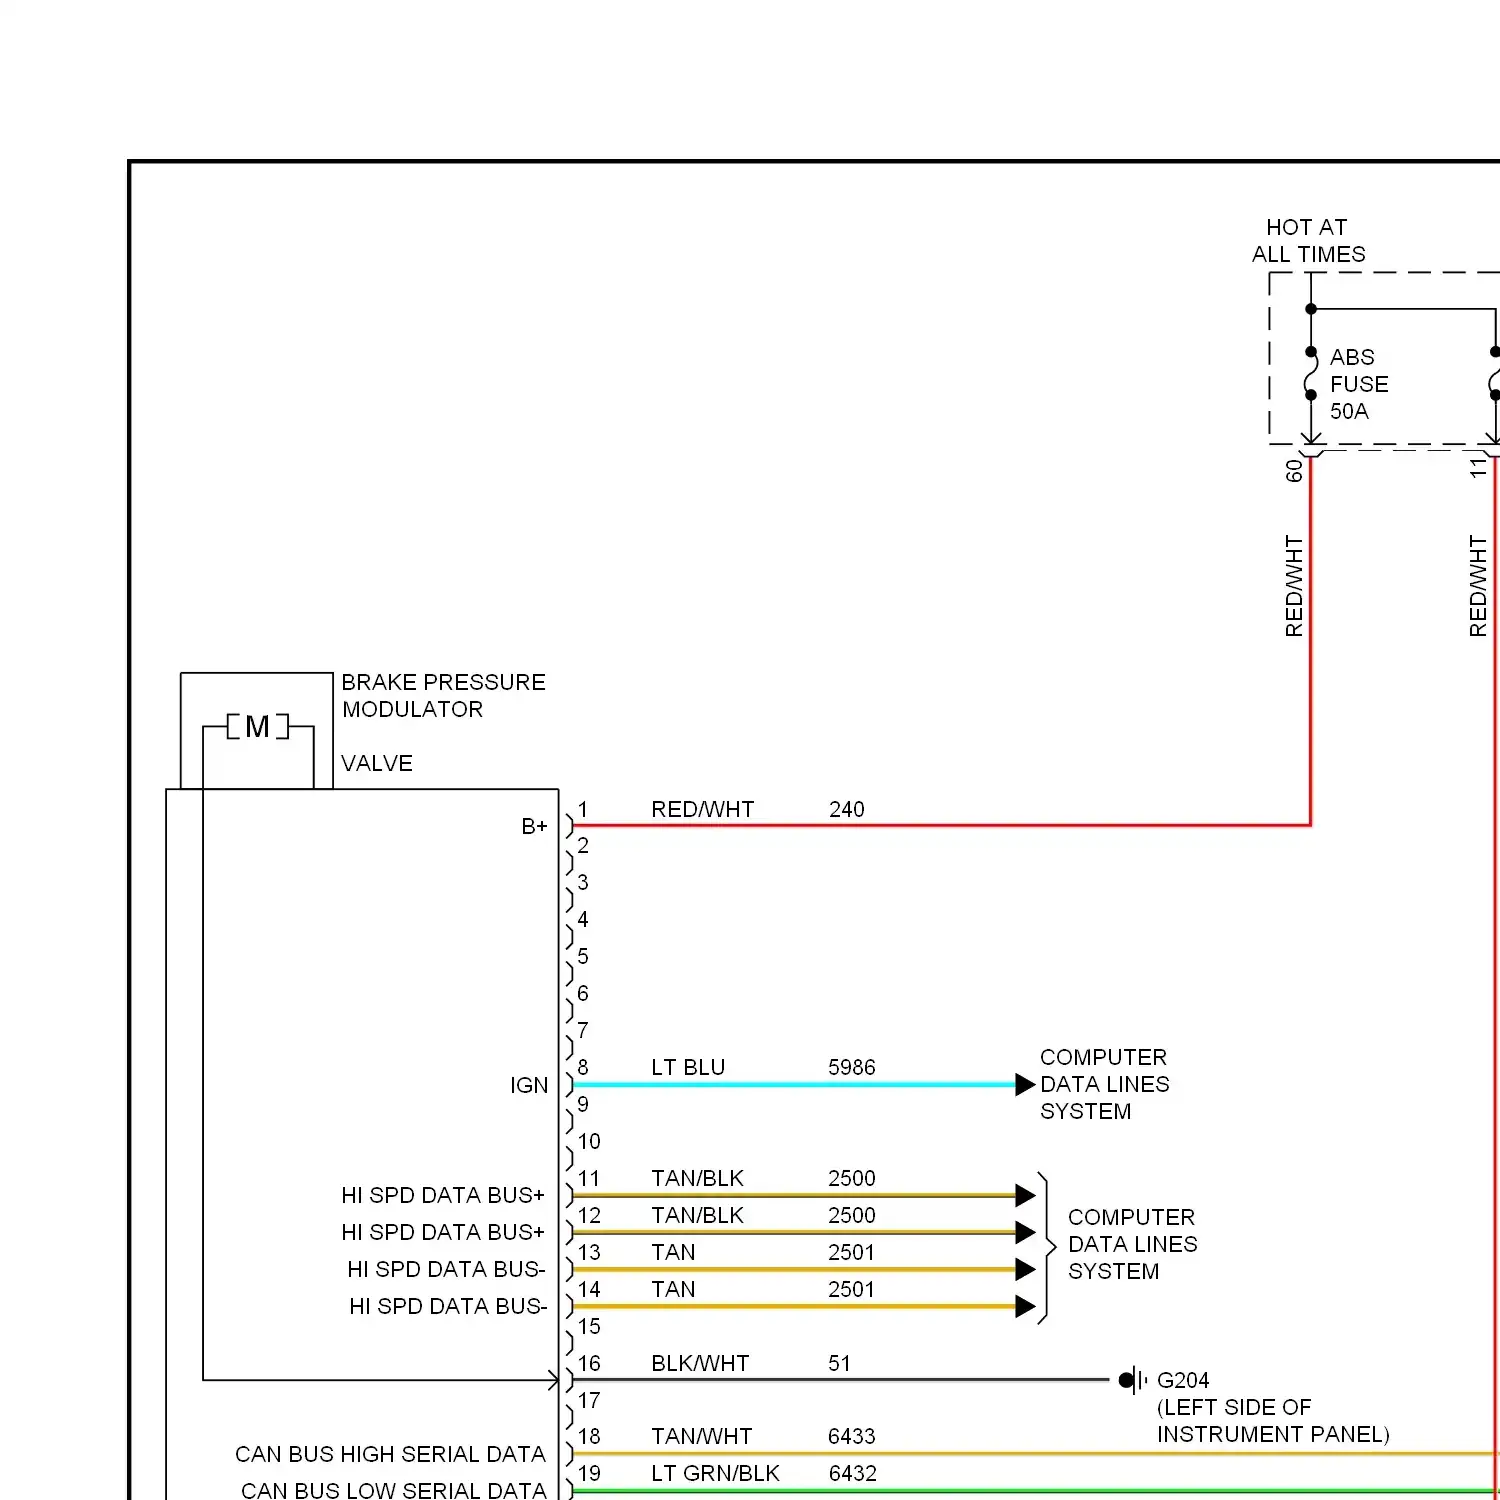This screenshot has height=1500, width=1500.
Task: Click connector pin number 5
Action: click(583, 956)
